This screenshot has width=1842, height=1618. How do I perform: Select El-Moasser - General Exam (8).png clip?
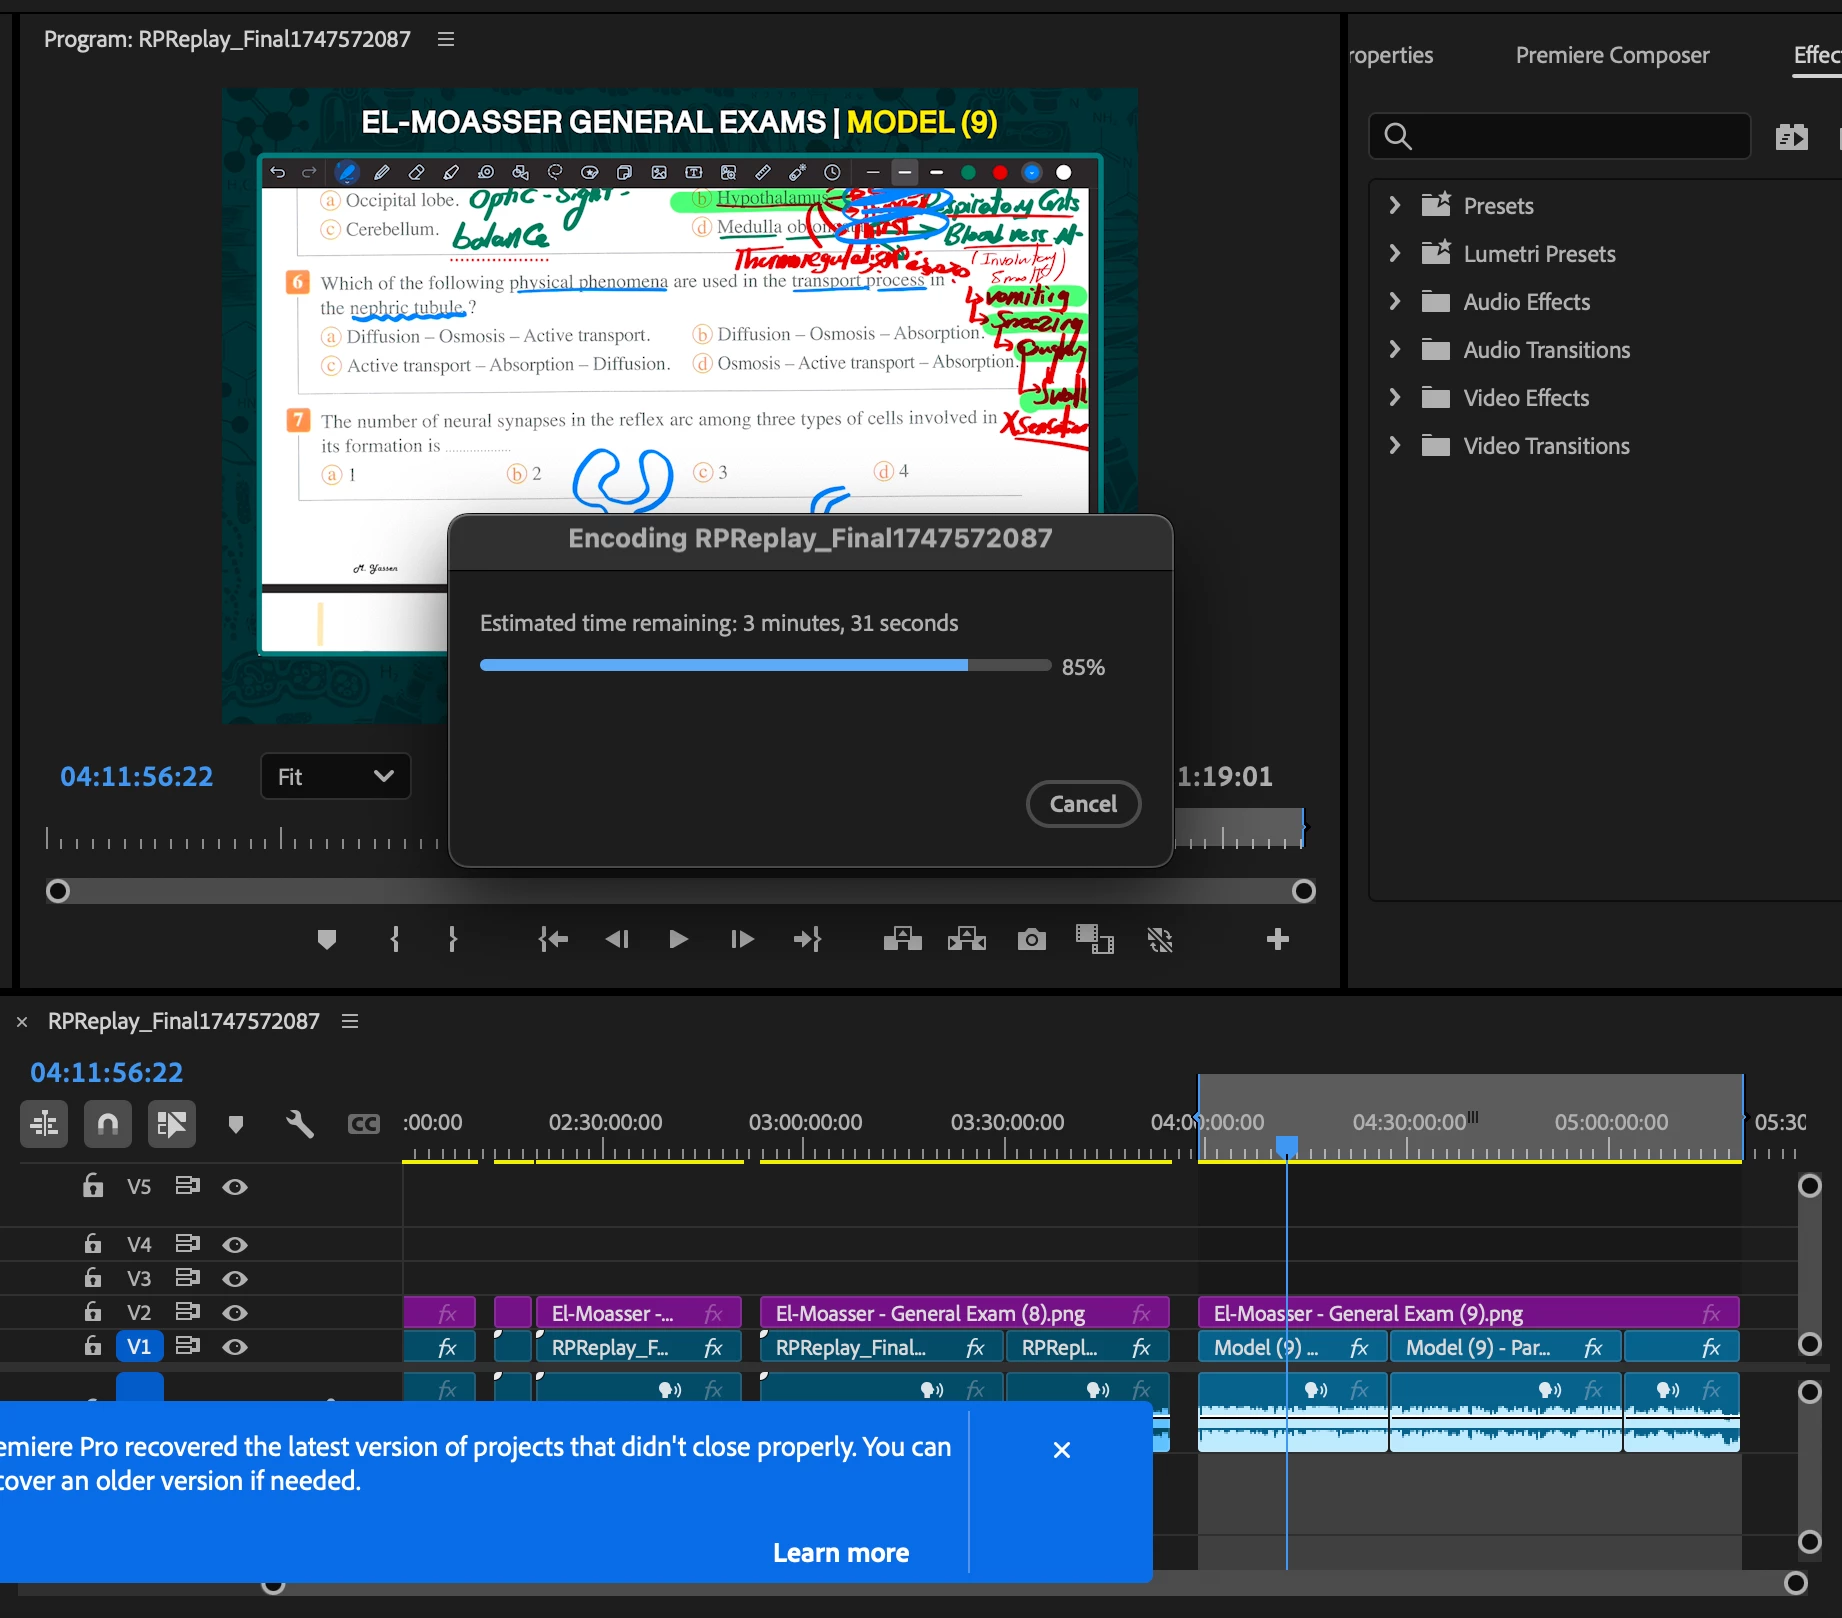pos(964,1313)
